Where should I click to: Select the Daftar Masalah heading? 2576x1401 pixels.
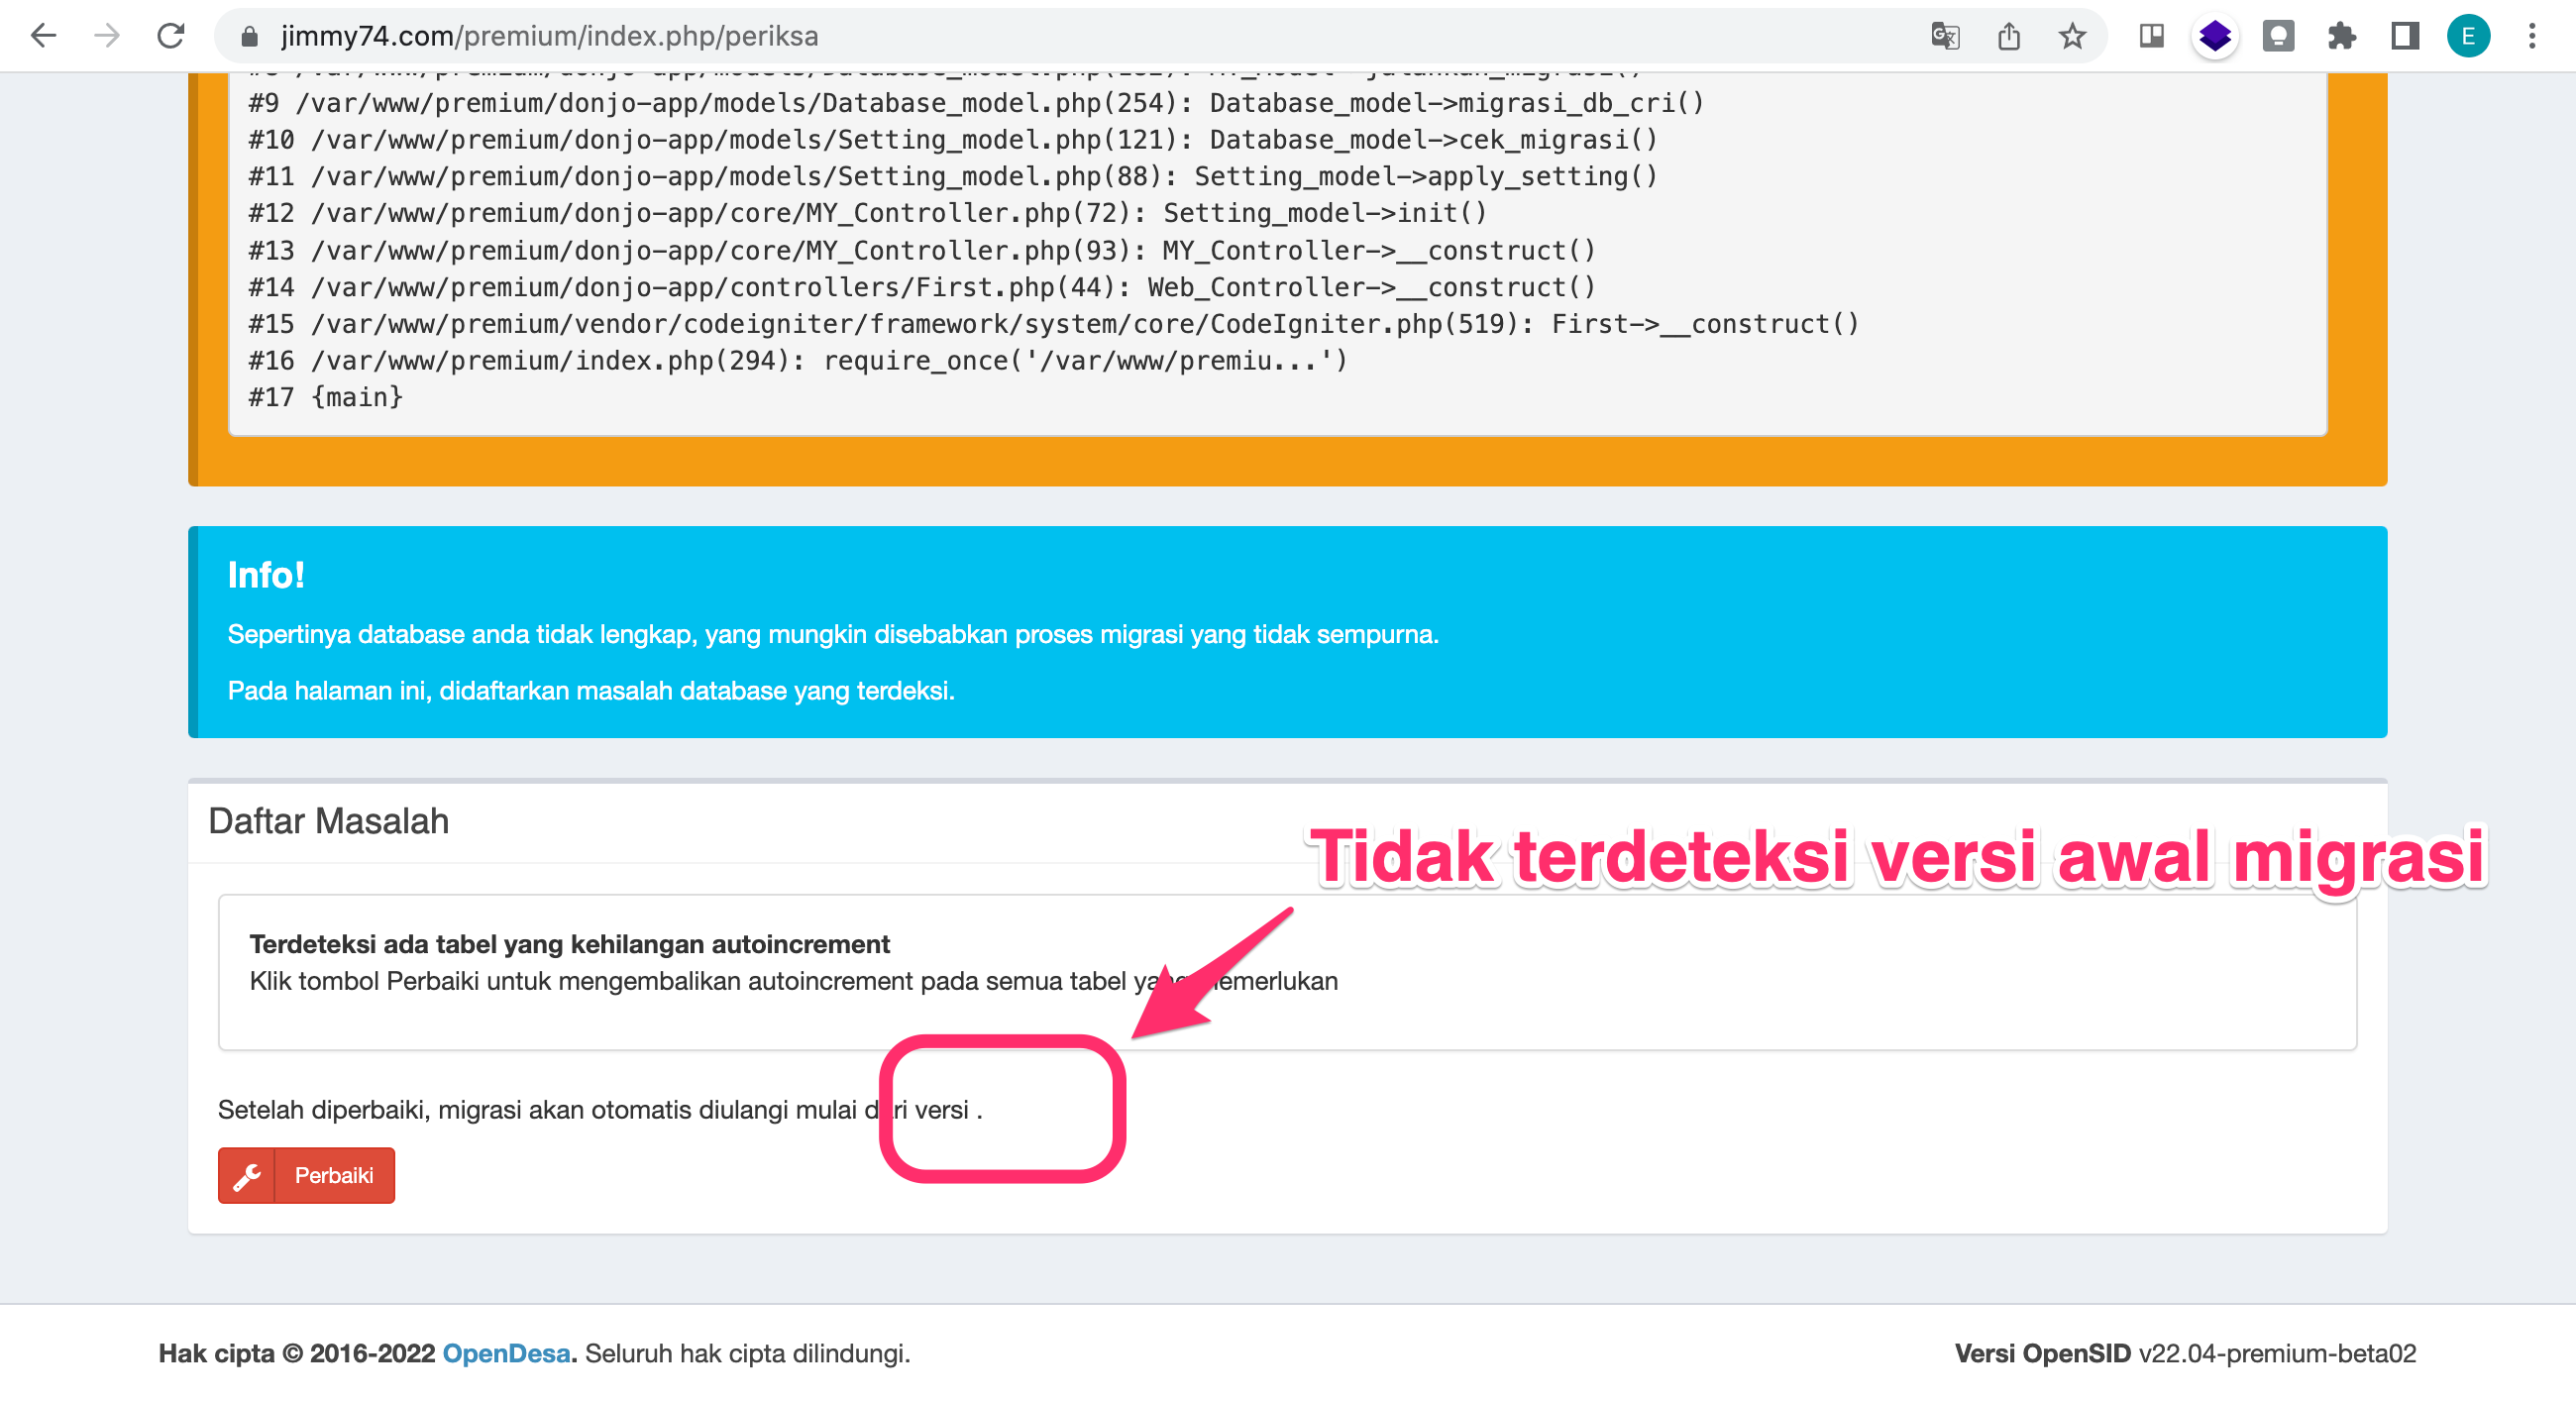pyautogui.click(x=328, y=820)
